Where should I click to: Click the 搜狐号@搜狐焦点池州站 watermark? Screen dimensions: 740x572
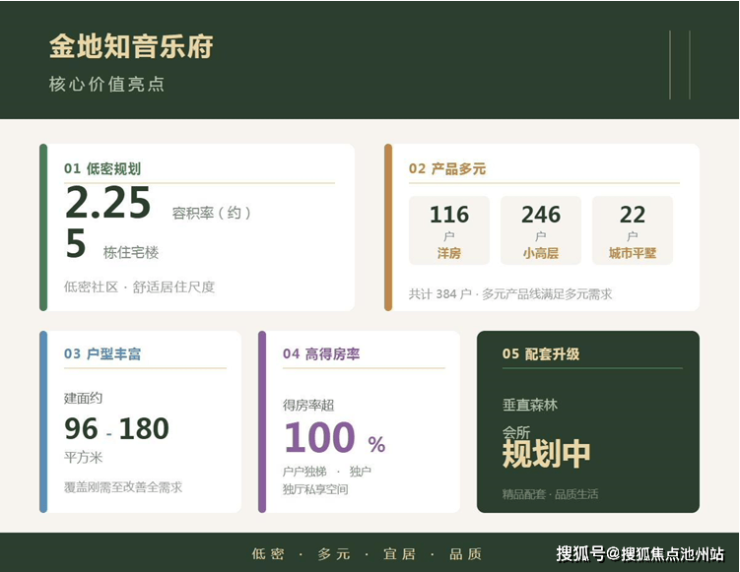[640, 554]
